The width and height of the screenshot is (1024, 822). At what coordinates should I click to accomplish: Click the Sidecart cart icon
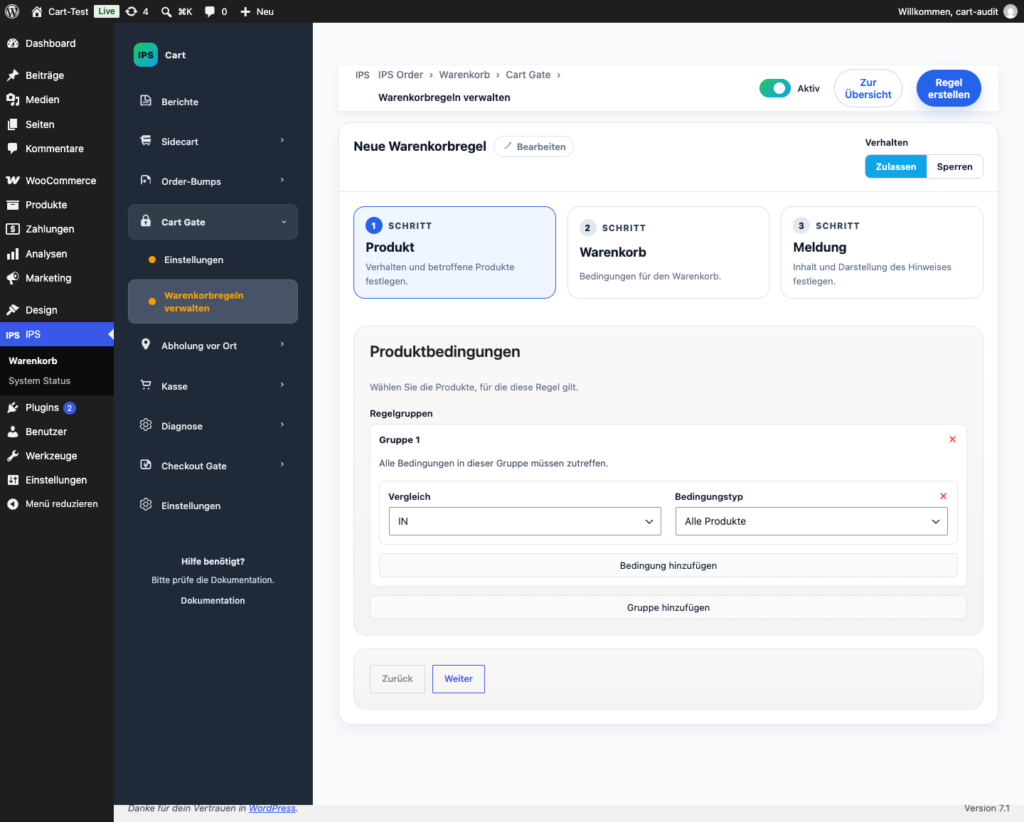[x=146, y=140]
